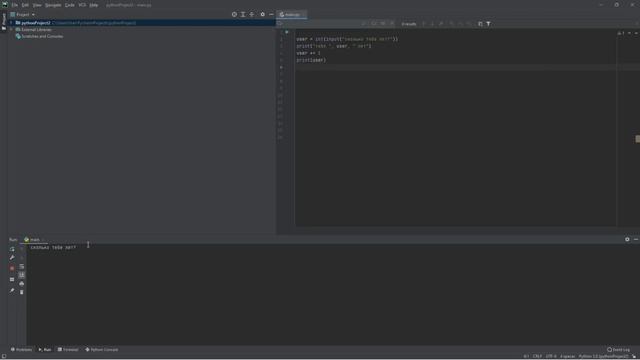This screenshot has height=360, width=640.
Task: Select Scratches and Consoles item
Action: [42, 36]
